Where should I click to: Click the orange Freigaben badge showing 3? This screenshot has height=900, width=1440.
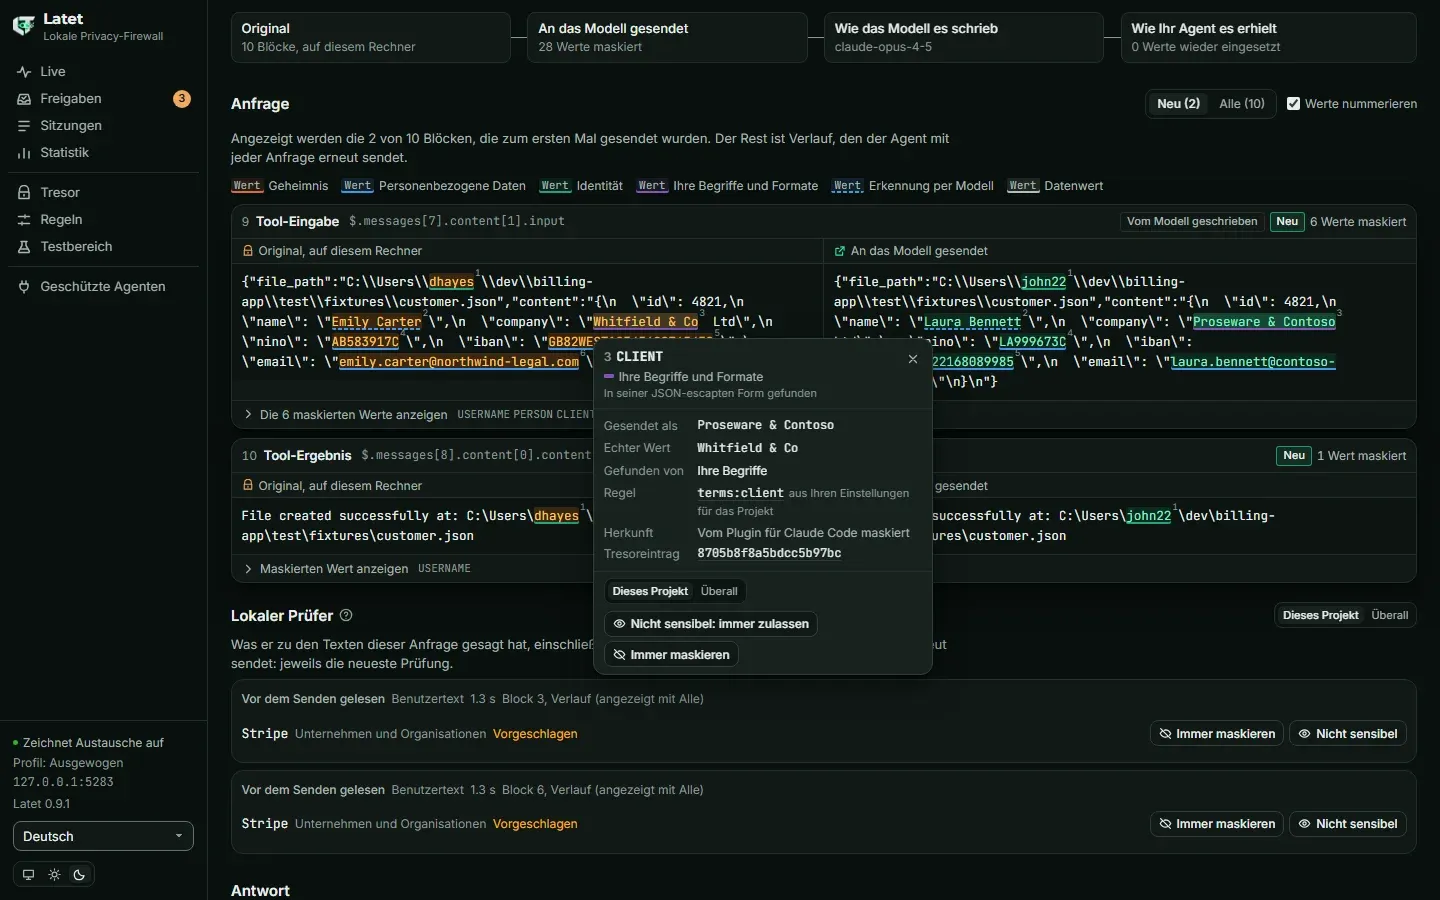(181, 99)
